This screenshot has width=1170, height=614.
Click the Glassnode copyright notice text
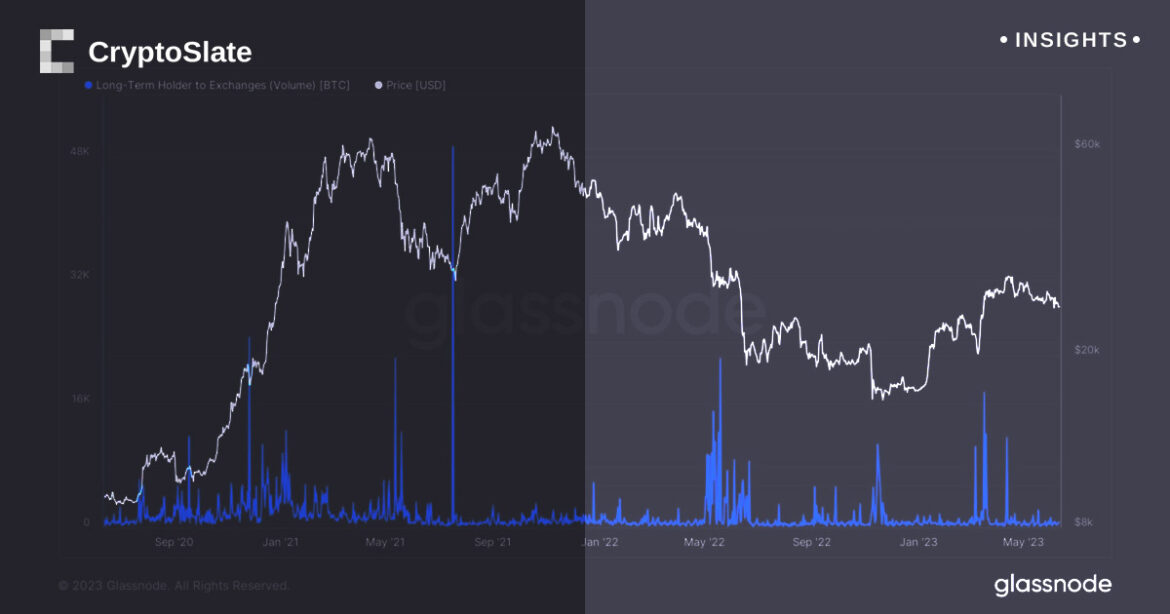[174, 585]
